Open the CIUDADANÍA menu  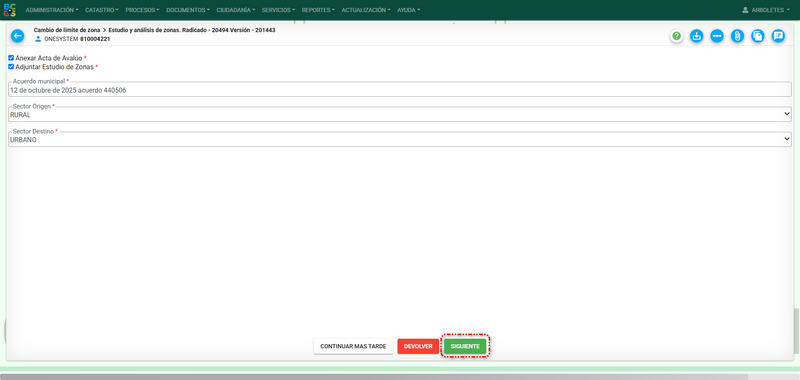tap(236, 10)
